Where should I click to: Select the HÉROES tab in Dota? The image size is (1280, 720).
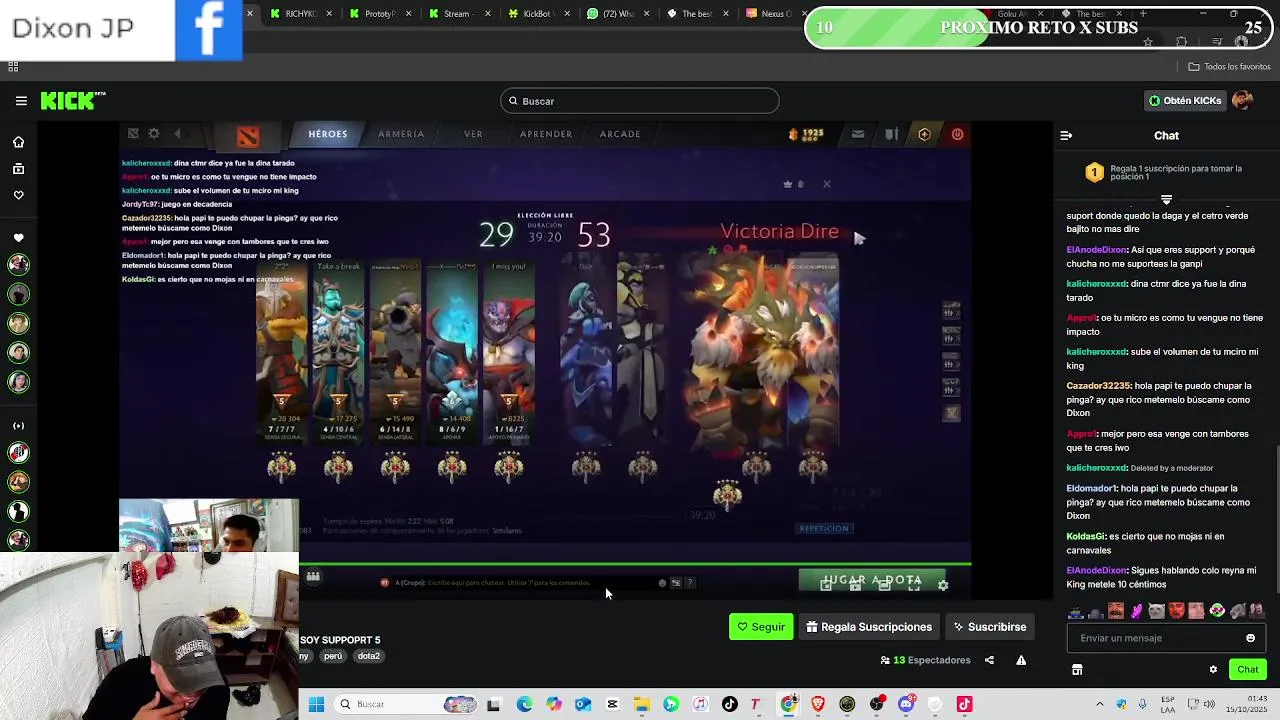point(328,134)
